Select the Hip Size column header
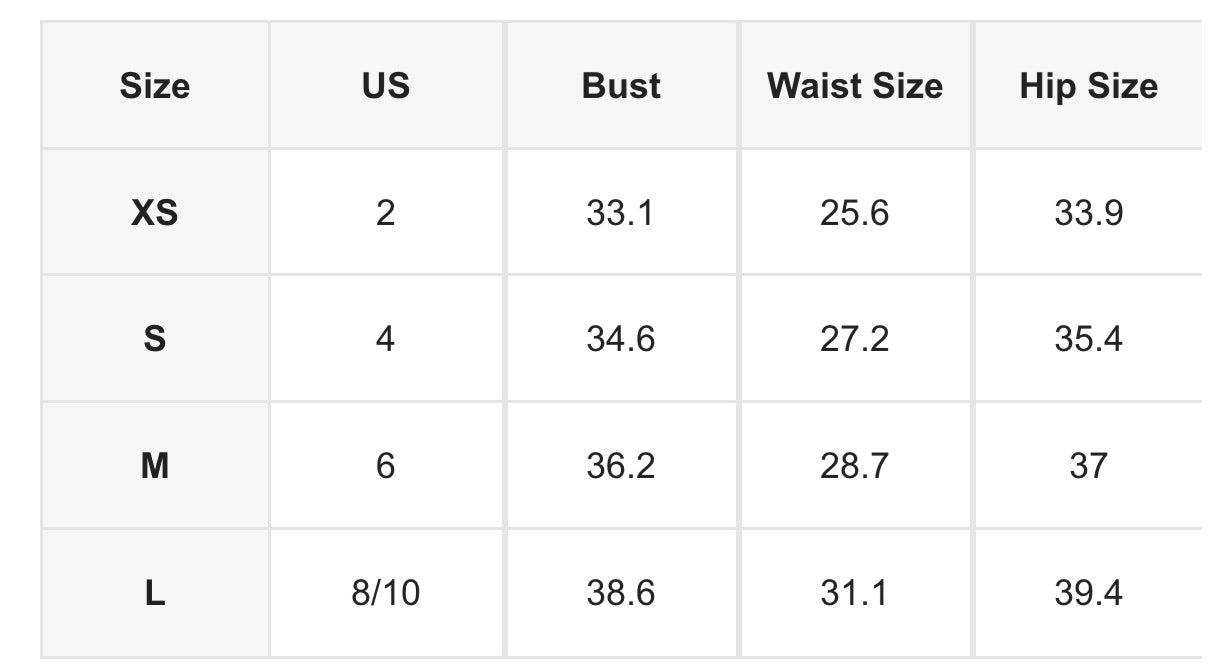Viewport: 1224px width, 666px height. [1088, 86]
